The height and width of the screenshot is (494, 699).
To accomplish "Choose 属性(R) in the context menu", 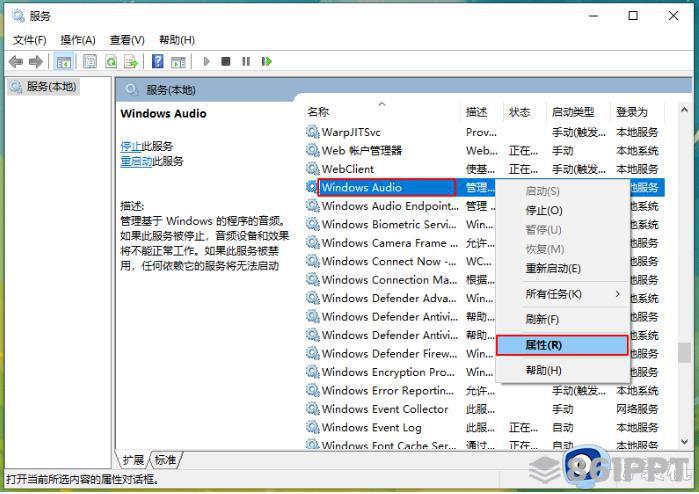I will (x=562, y=345).
